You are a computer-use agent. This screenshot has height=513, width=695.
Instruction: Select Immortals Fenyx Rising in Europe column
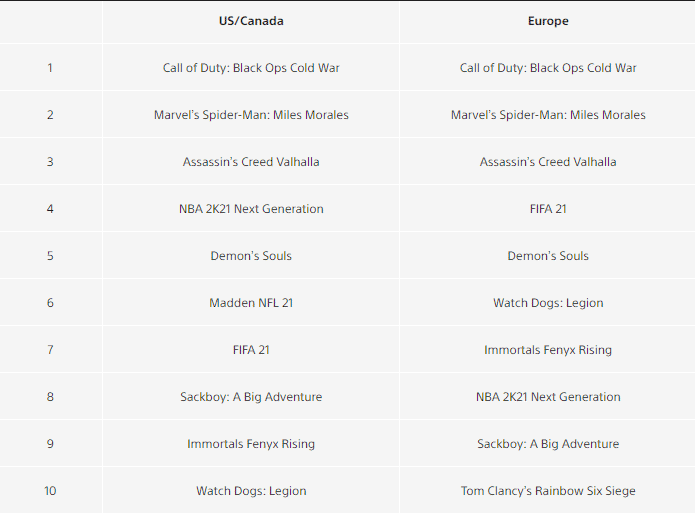(x=548, y=350)
